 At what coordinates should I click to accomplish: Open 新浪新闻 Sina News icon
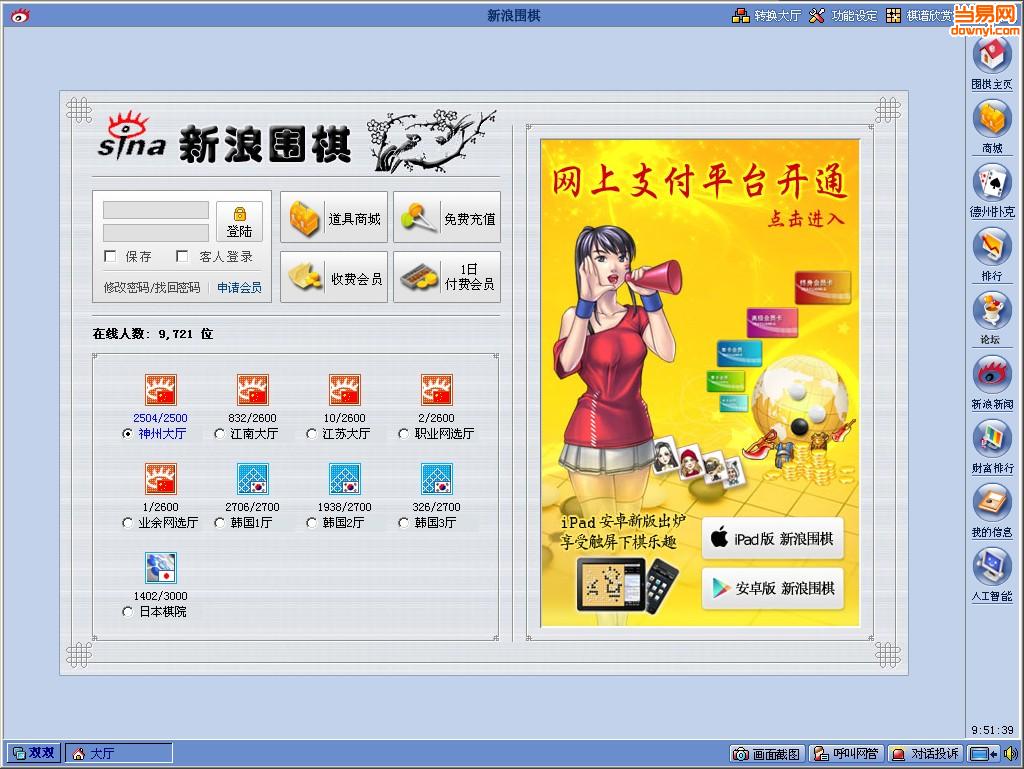[991, 378]
